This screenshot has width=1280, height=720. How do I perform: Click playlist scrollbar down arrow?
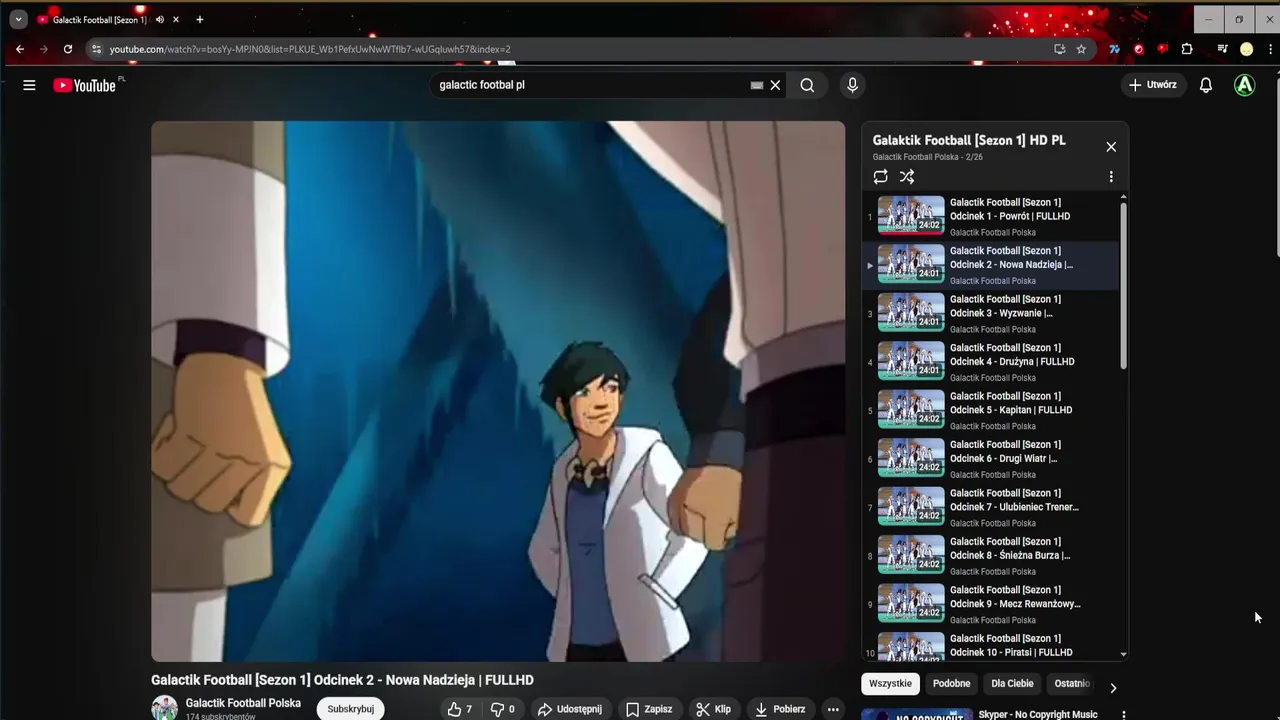point(1123,654)
